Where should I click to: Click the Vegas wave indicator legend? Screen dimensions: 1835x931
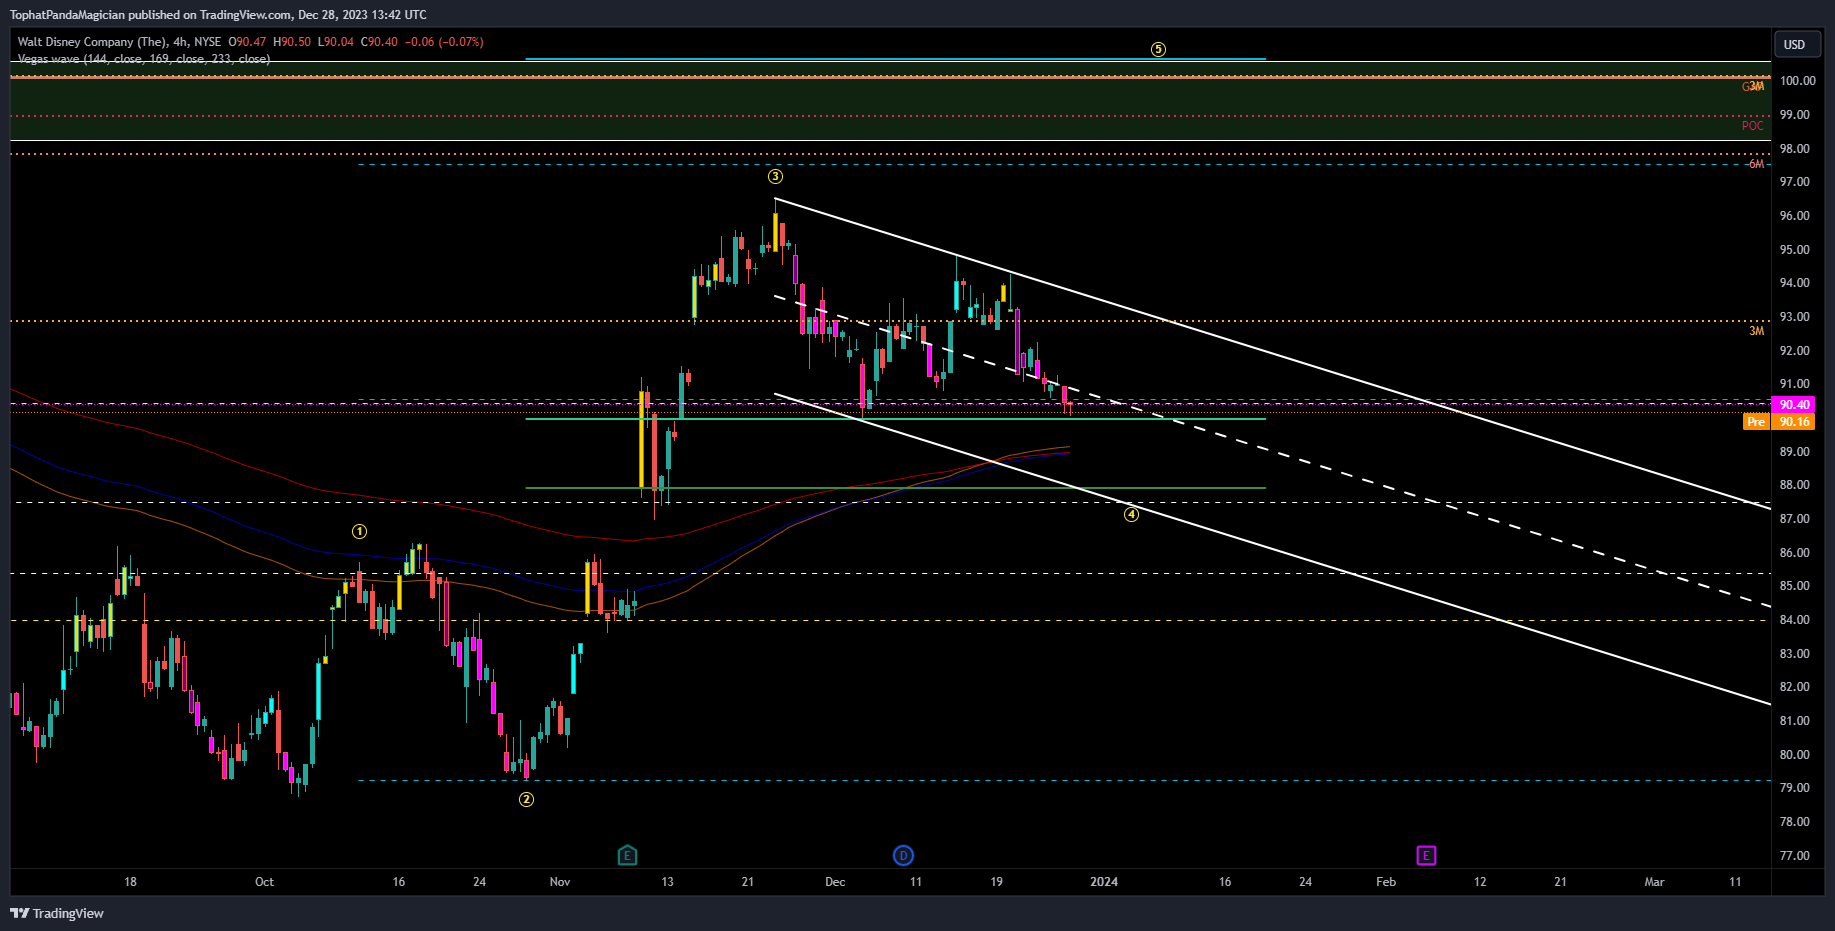click(144, 59)
